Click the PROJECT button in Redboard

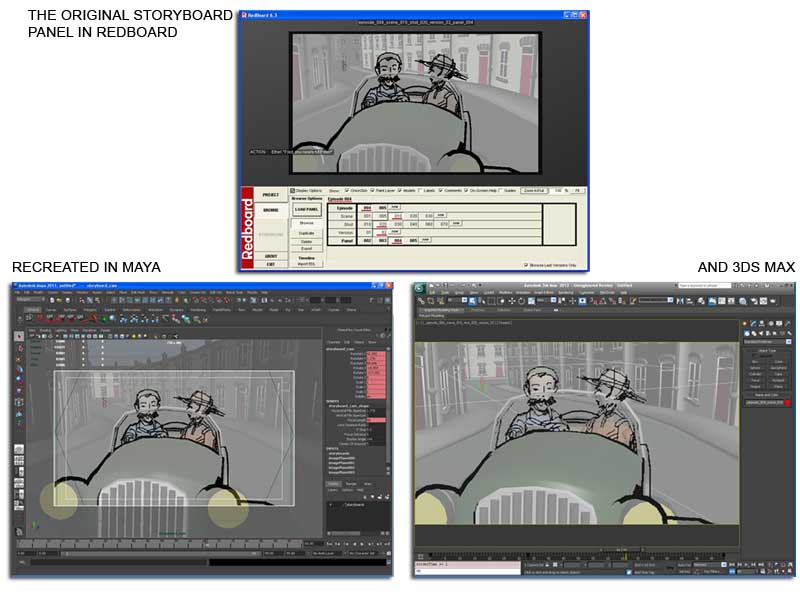pyautogui.click(x=270, y=195)
